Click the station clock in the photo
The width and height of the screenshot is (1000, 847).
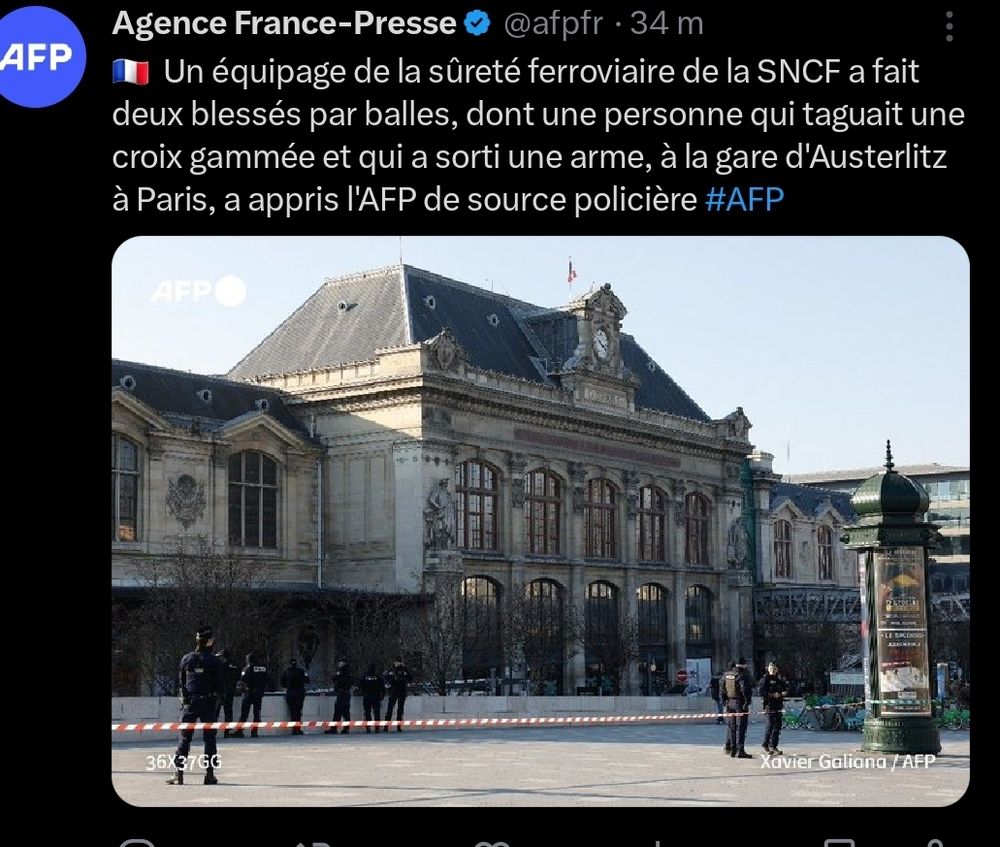pyautogui.click(x=601, y=344)
